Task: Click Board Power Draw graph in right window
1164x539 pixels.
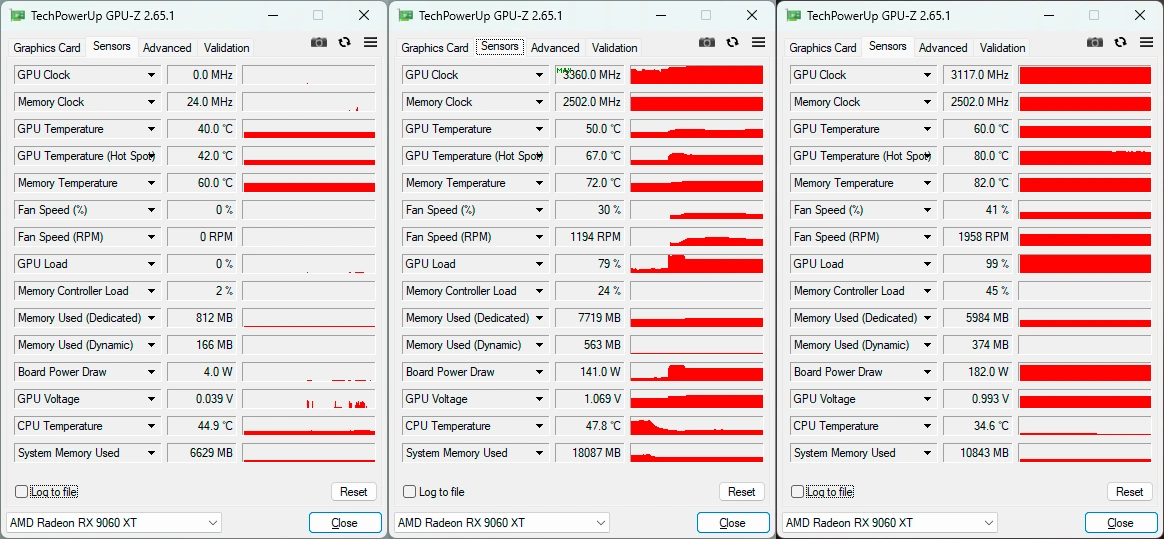Action: click(1085, 372)
